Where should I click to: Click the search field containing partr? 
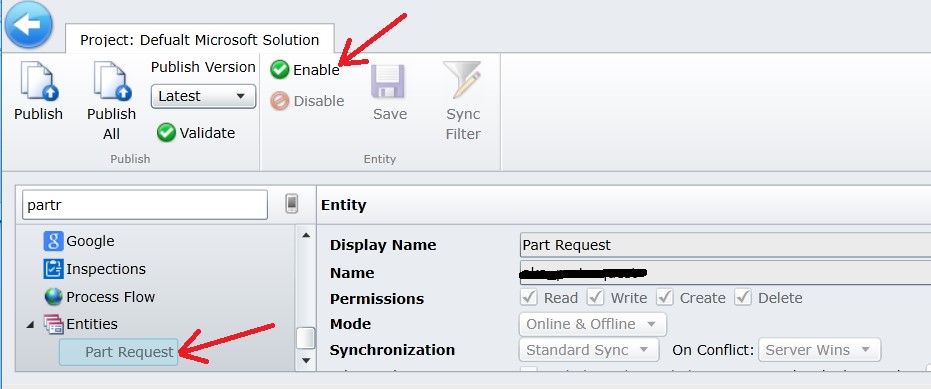tap(145, 205)
